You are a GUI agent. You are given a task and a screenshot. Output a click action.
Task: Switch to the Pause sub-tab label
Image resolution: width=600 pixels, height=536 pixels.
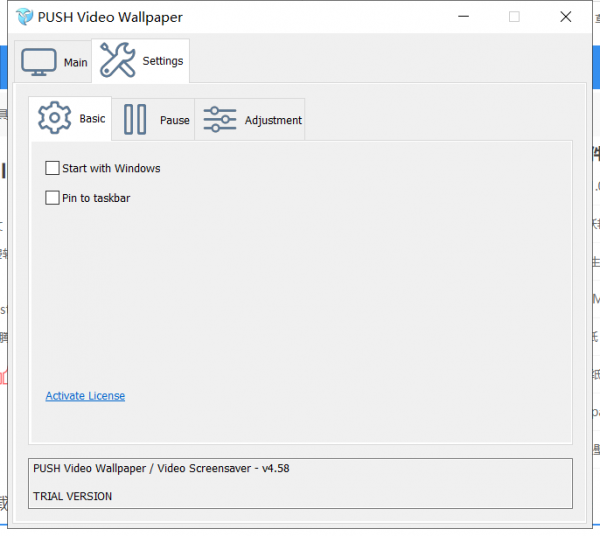174,120
